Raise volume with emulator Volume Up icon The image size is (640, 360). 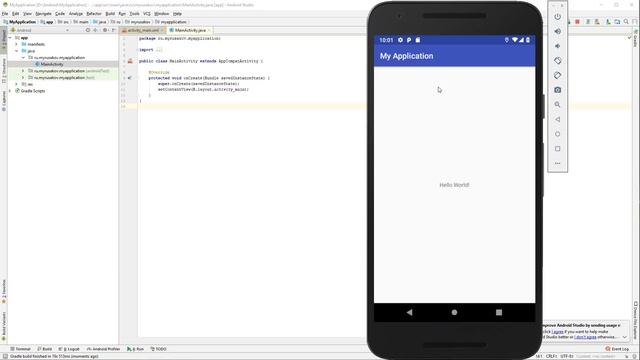[558, 31]
